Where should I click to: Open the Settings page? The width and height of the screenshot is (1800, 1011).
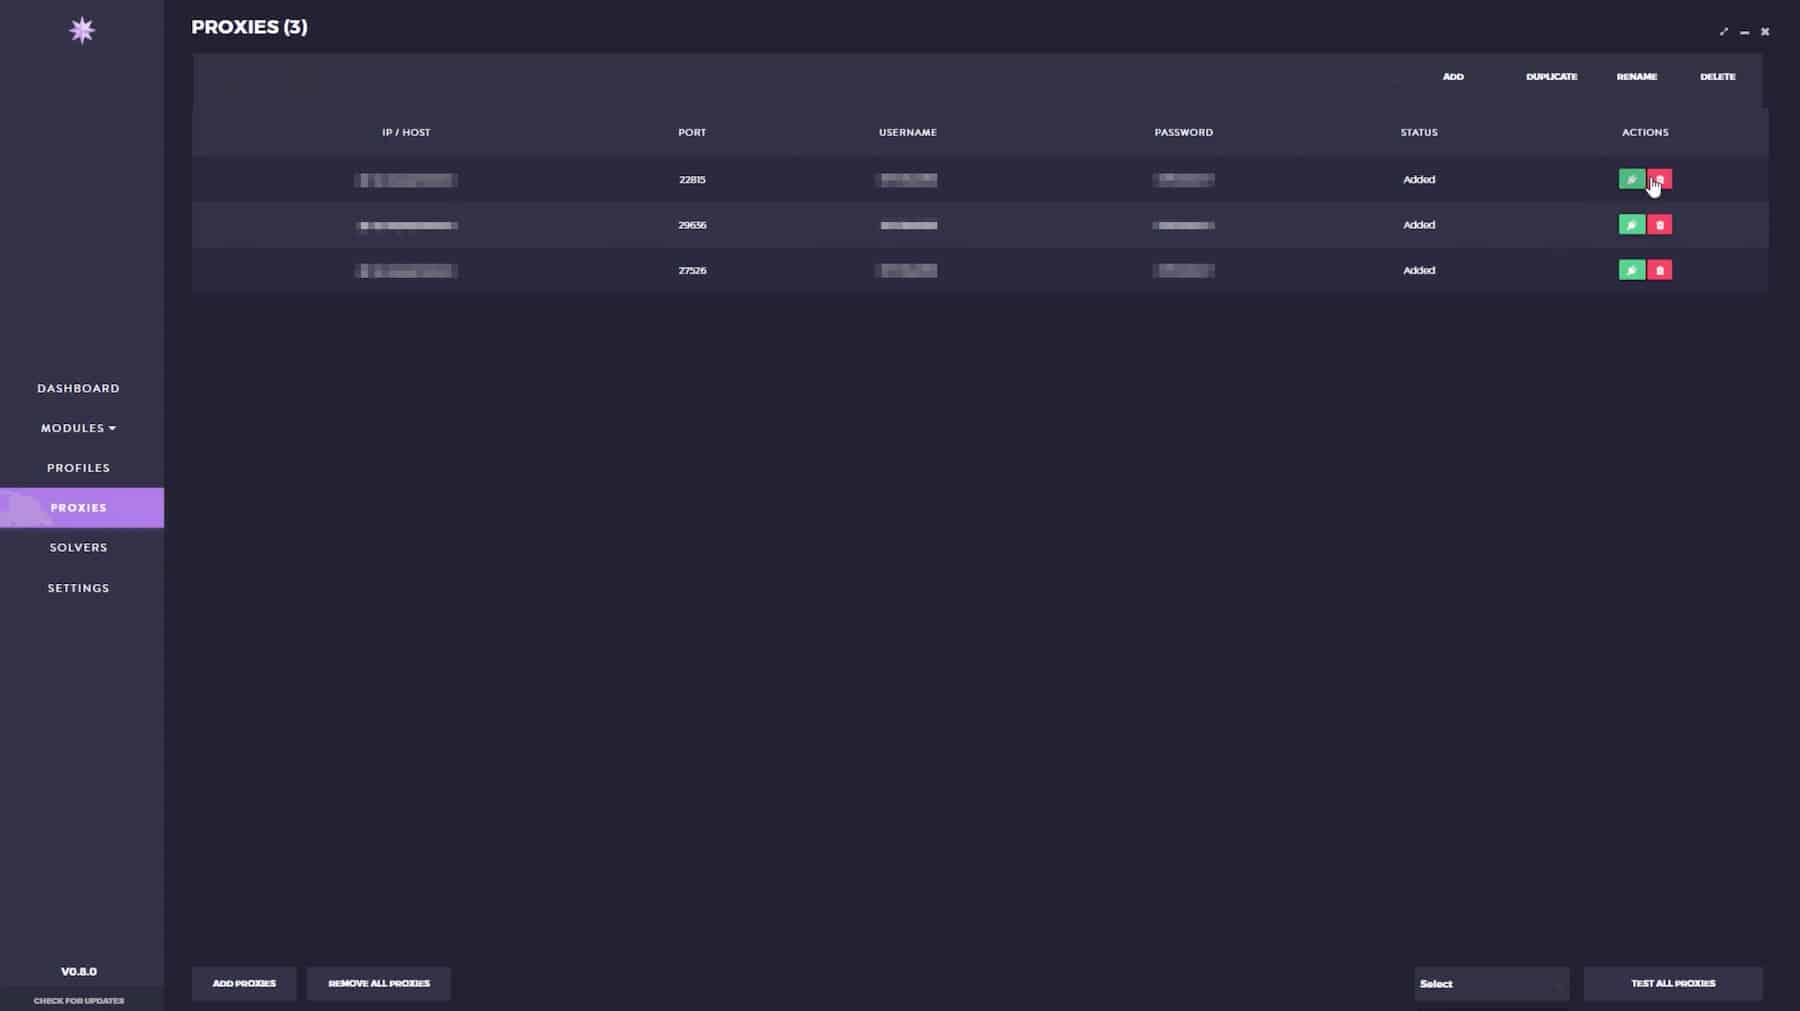click(78, 588)
